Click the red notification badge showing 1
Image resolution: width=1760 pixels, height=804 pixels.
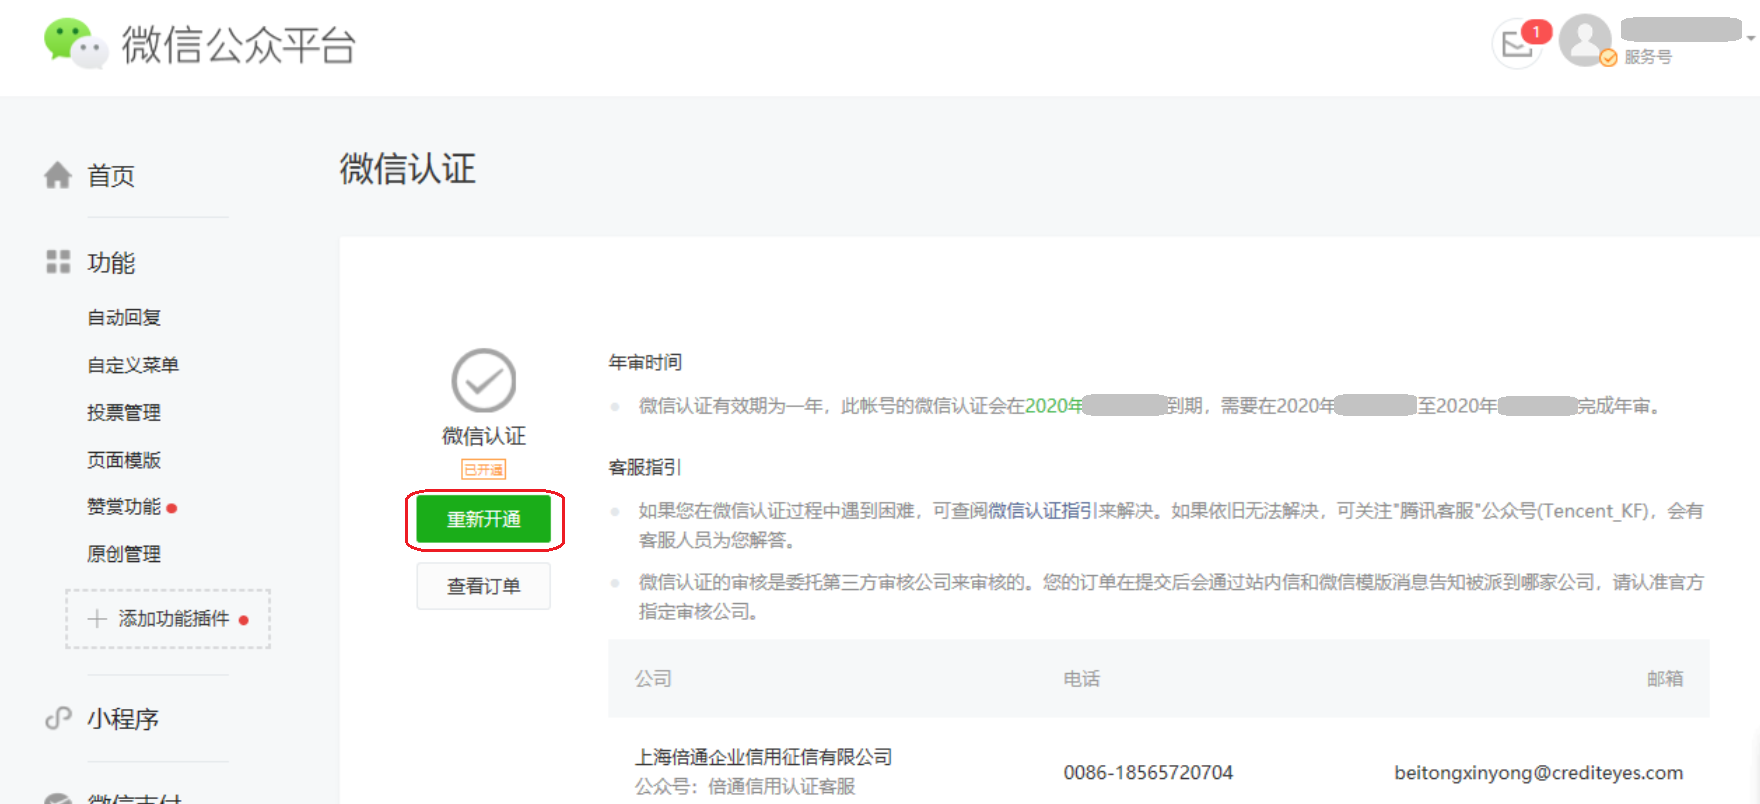(x=1537, y=31)
